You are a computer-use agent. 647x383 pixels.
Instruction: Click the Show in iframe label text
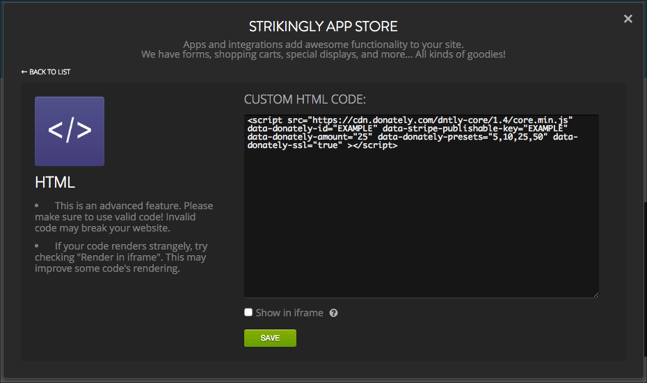(x=289, y=313)
